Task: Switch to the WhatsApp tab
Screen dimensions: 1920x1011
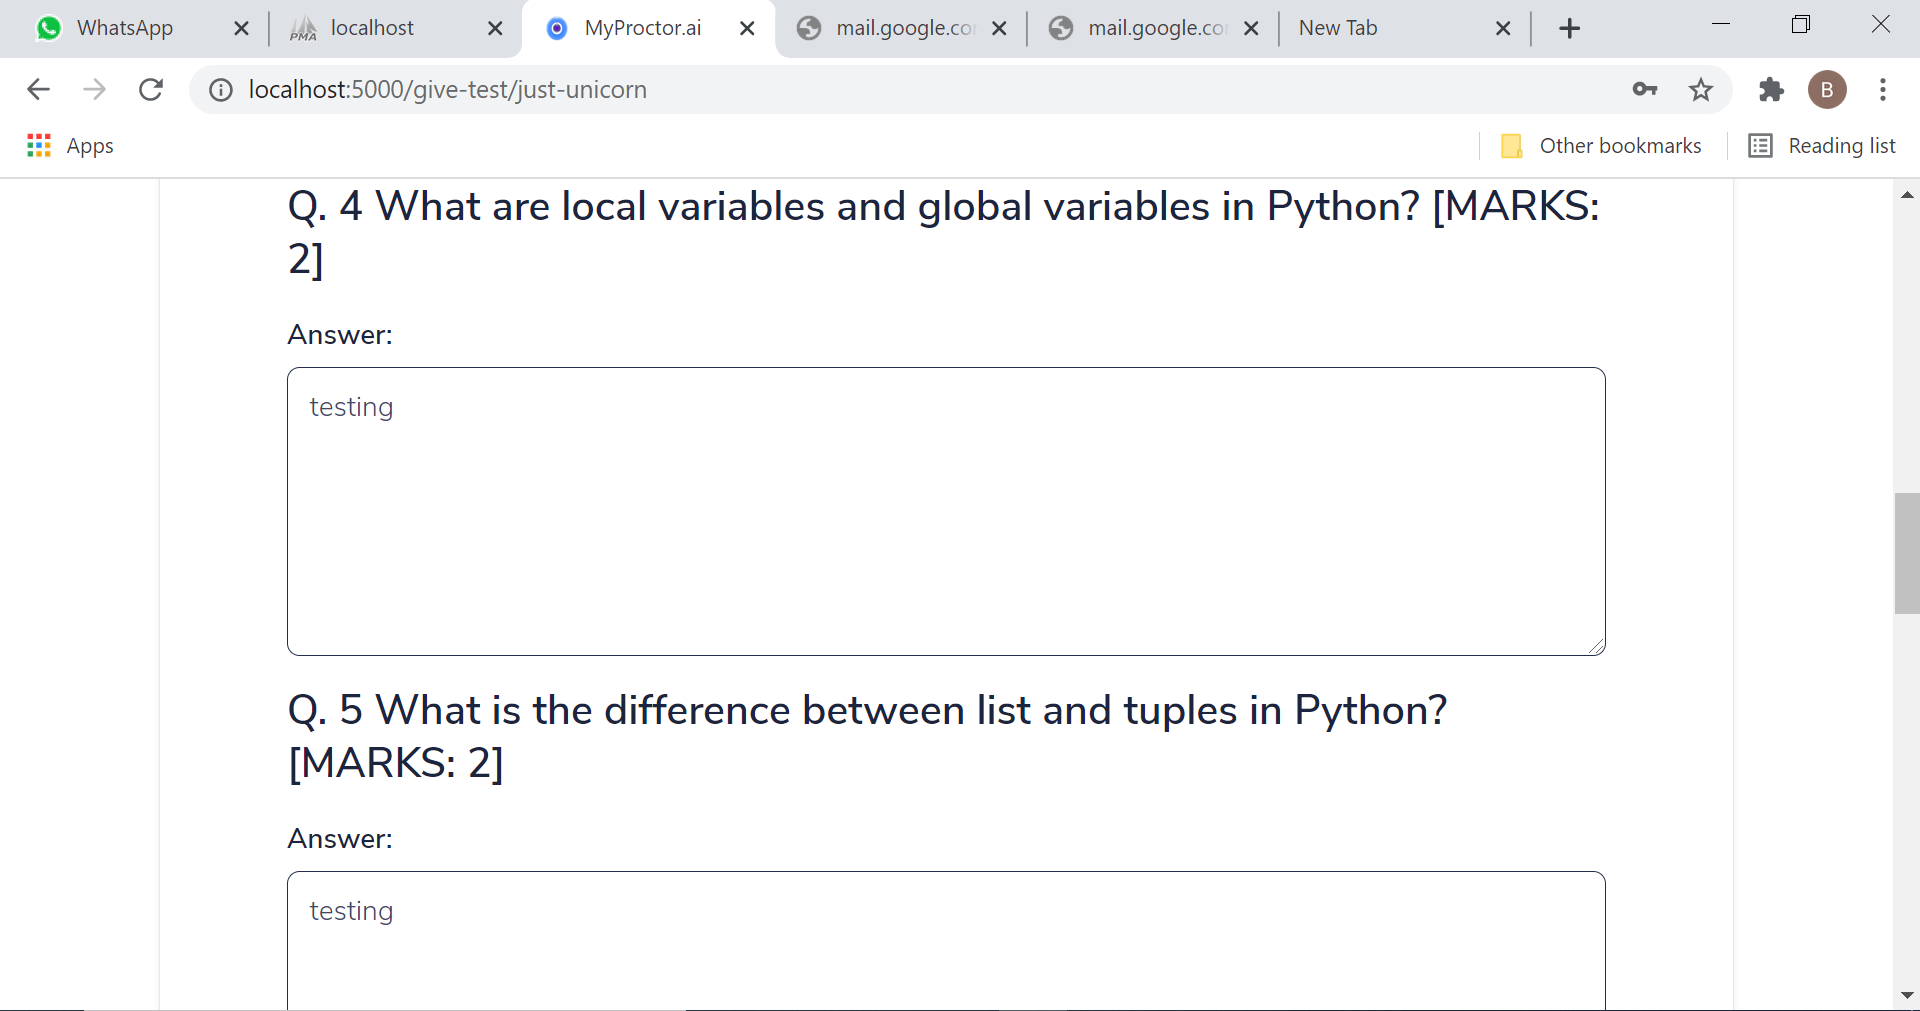Action: point(125,29)
